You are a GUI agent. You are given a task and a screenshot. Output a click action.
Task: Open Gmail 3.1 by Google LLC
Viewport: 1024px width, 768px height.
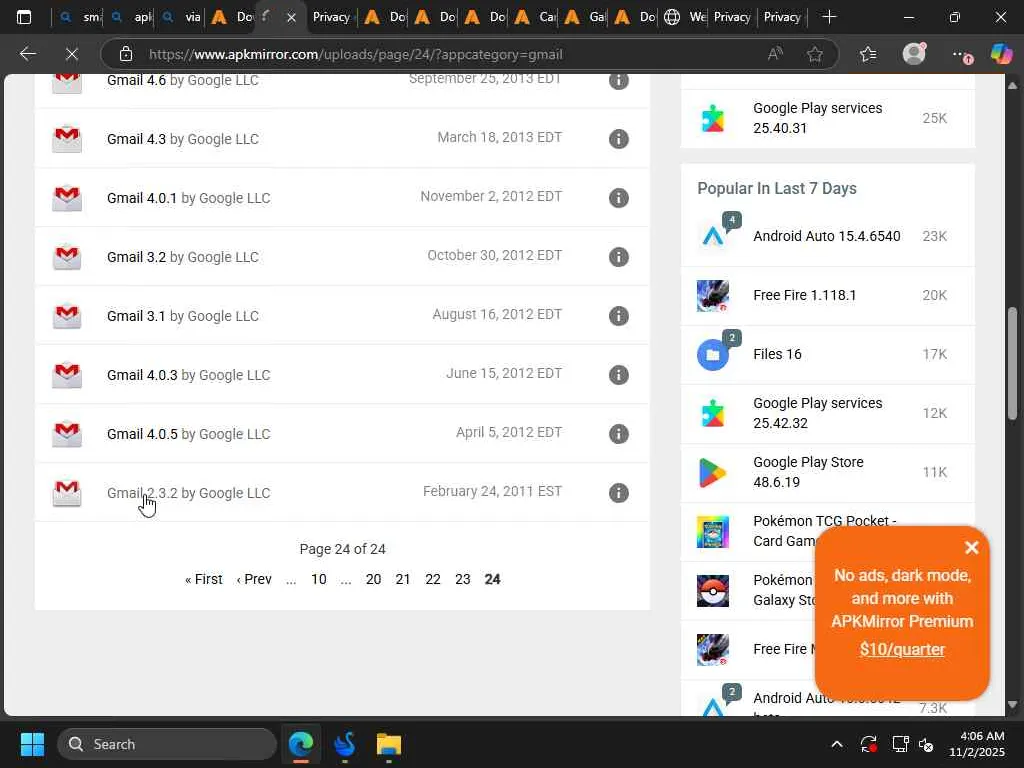coord(183,316)
